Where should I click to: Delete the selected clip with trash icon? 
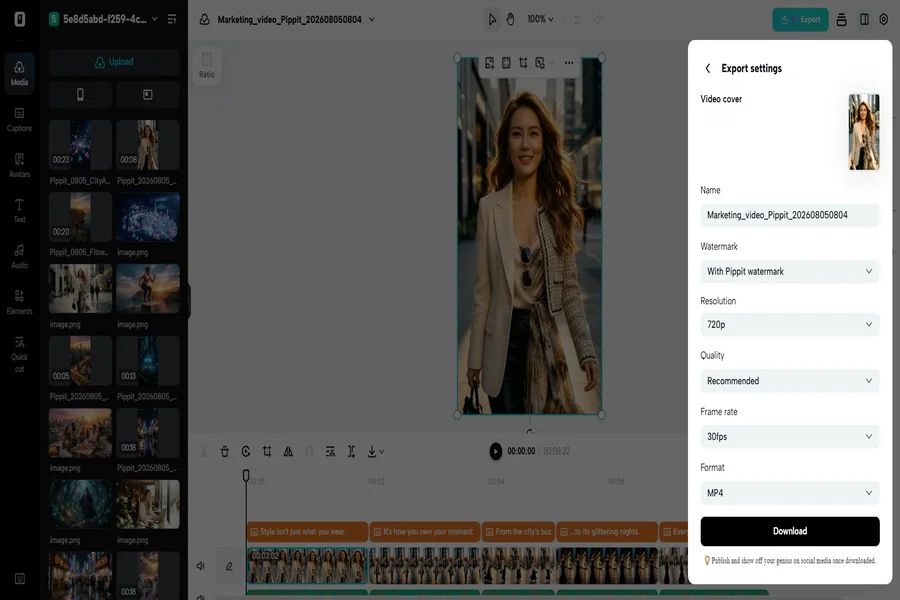[x=224, y=452]
